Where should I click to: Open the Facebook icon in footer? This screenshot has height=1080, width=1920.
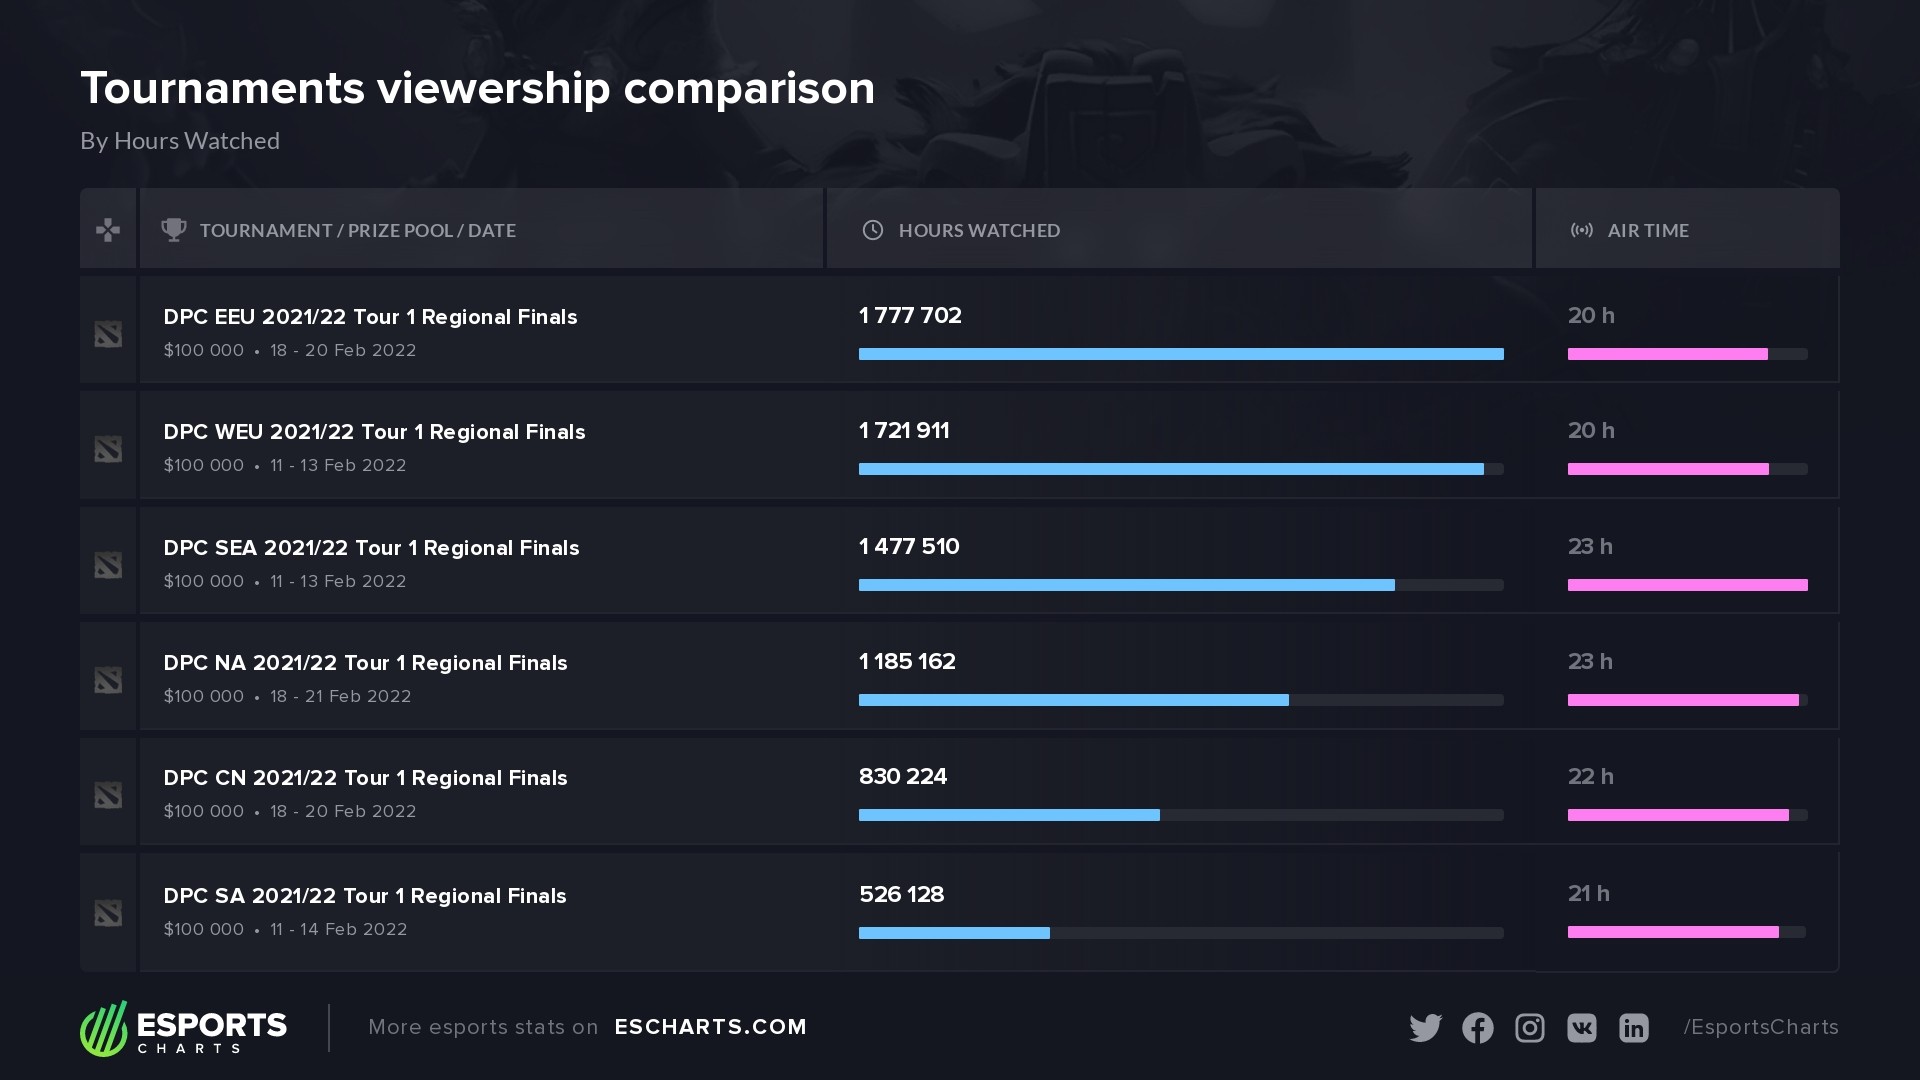click(x=1477, y=1028)
